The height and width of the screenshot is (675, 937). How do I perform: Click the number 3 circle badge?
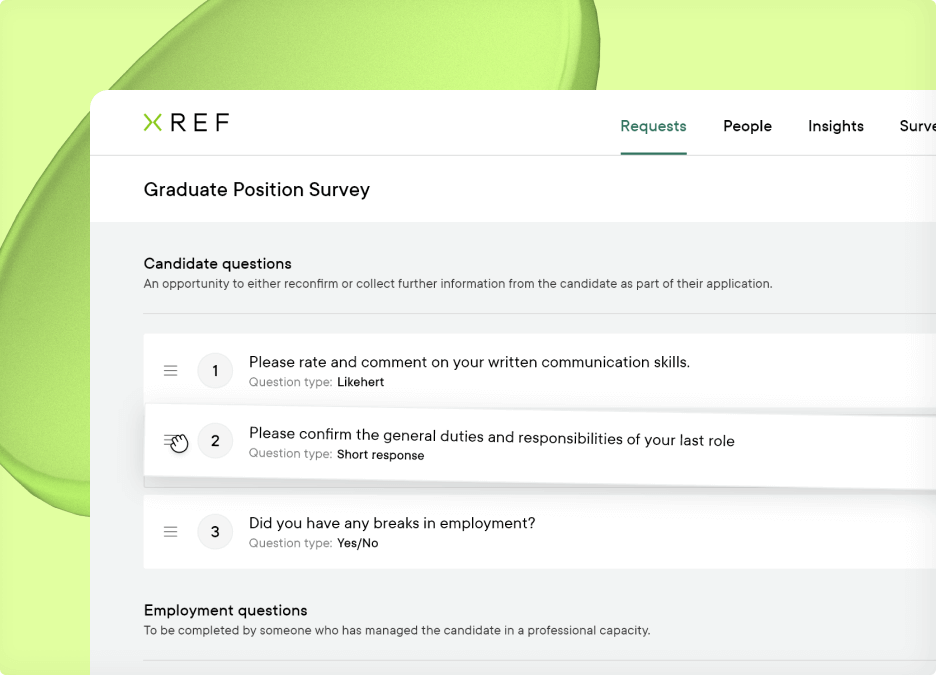point(215,531)
